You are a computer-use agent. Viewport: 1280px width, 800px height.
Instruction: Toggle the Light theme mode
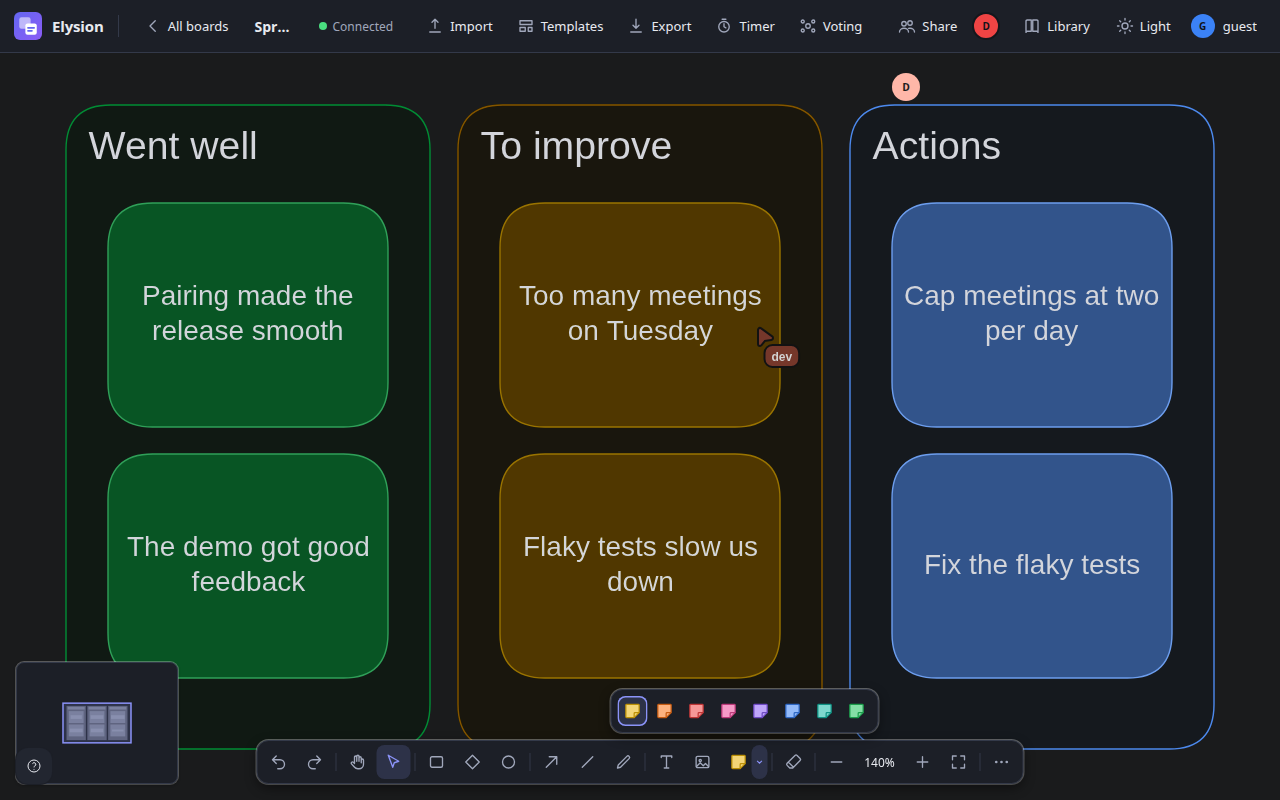[x=1144, y=26]
